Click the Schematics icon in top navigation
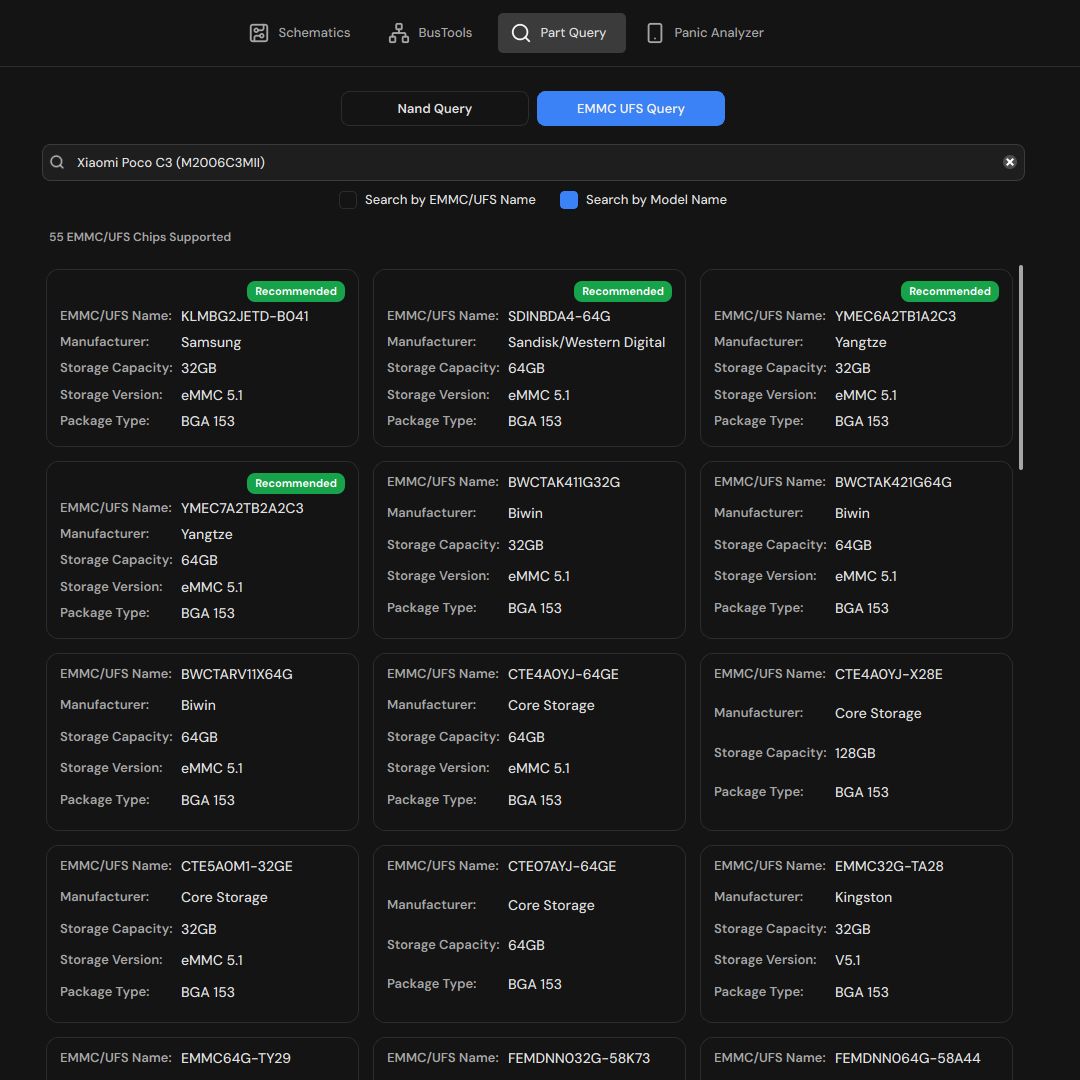The width and height of the screenshot is (1080, 1080). pyautogui.click(x=258, y=32)
